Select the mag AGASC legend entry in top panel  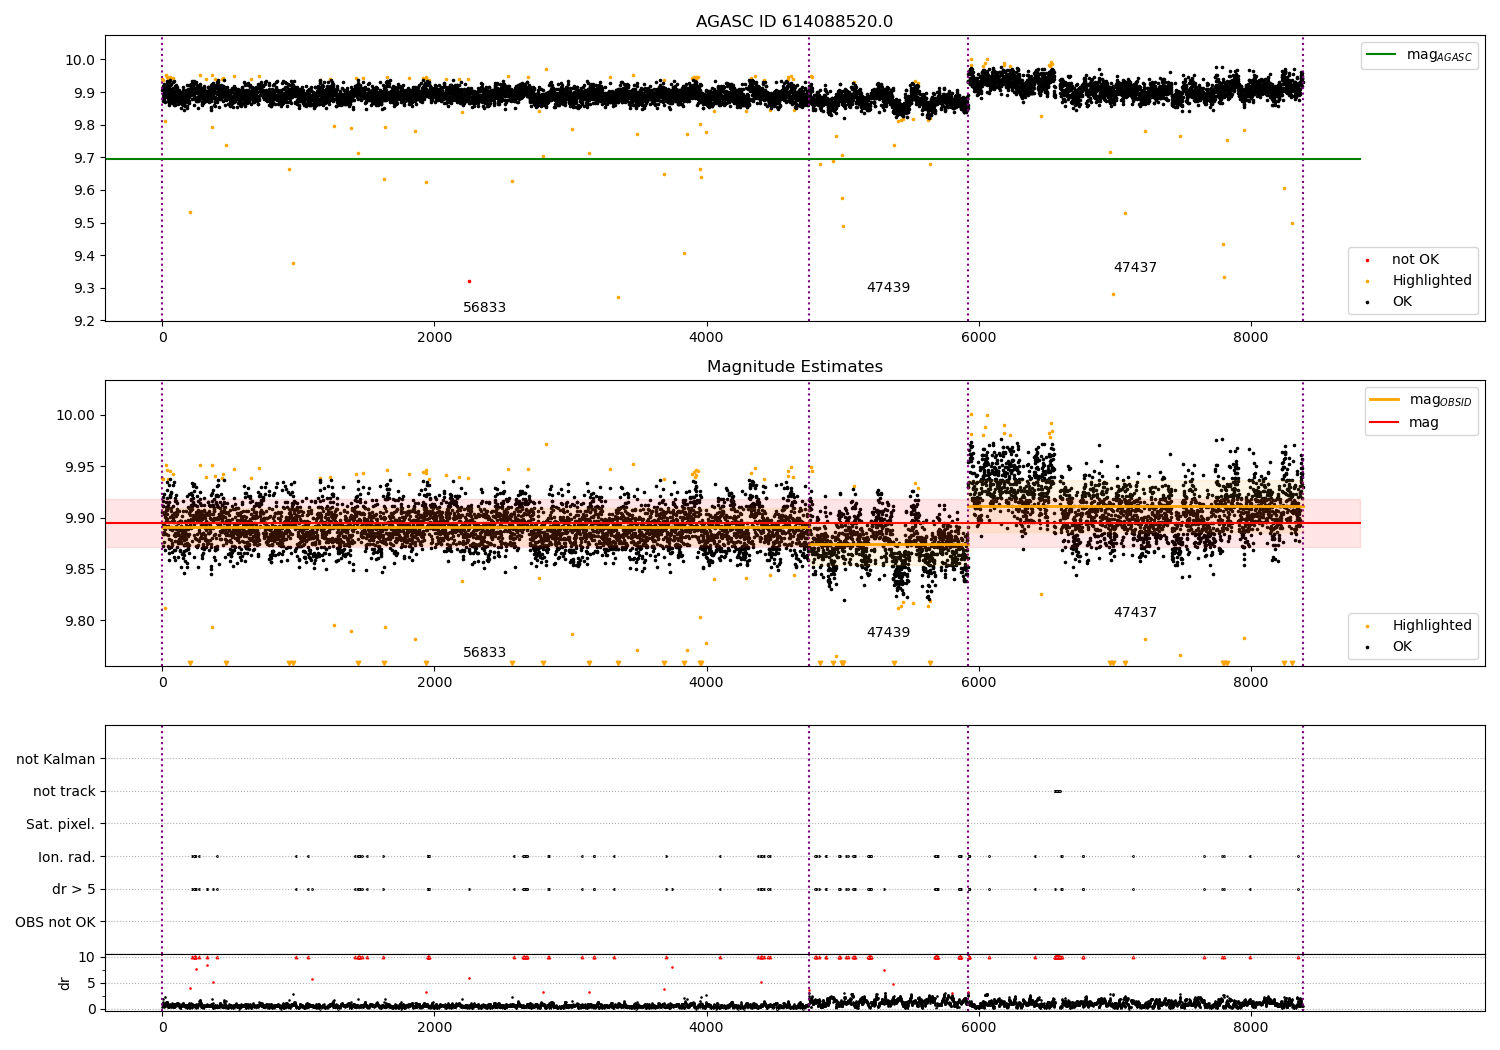tap(1419, 55)
